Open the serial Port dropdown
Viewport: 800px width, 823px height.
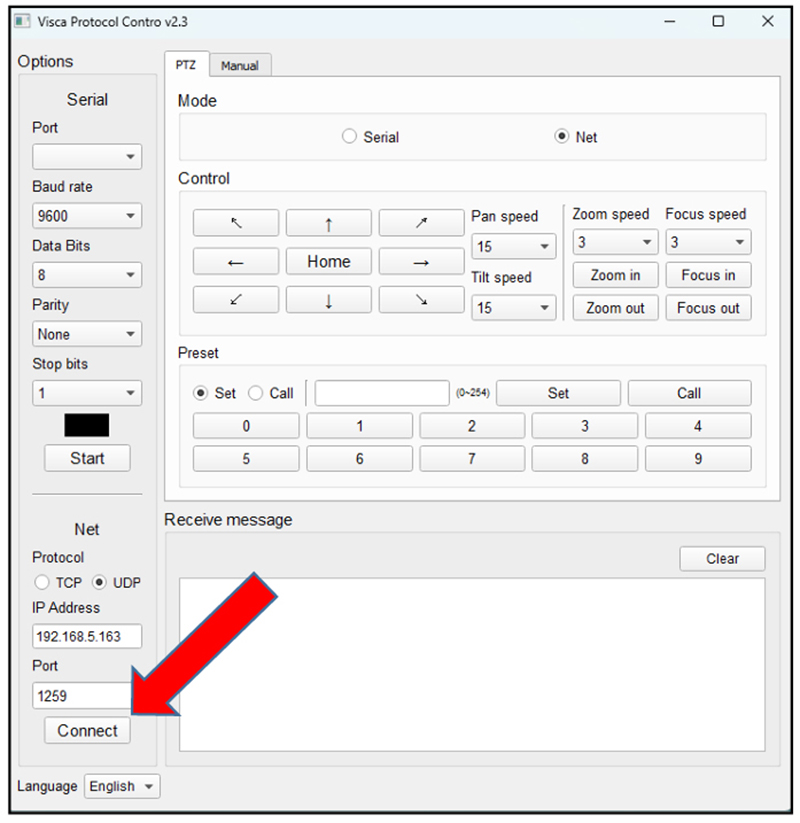coord(87,156)
